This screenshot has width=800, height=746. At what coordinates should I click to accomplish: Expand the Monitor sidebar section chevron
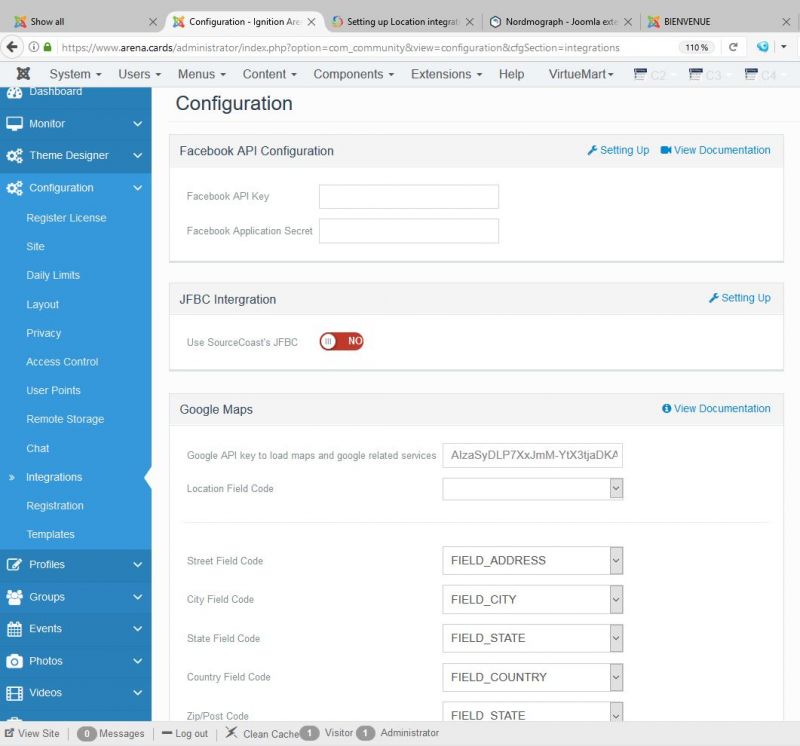137,123
